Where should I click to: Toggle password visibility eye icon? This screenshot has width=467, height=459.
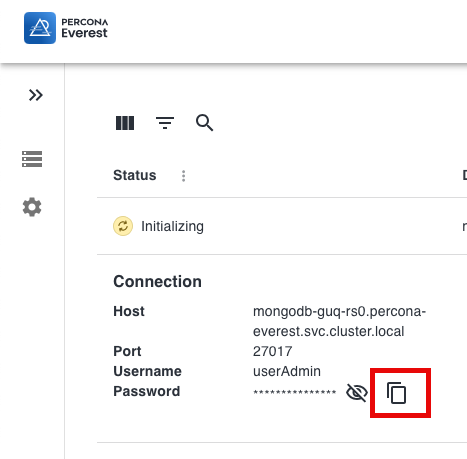[357, 392]
